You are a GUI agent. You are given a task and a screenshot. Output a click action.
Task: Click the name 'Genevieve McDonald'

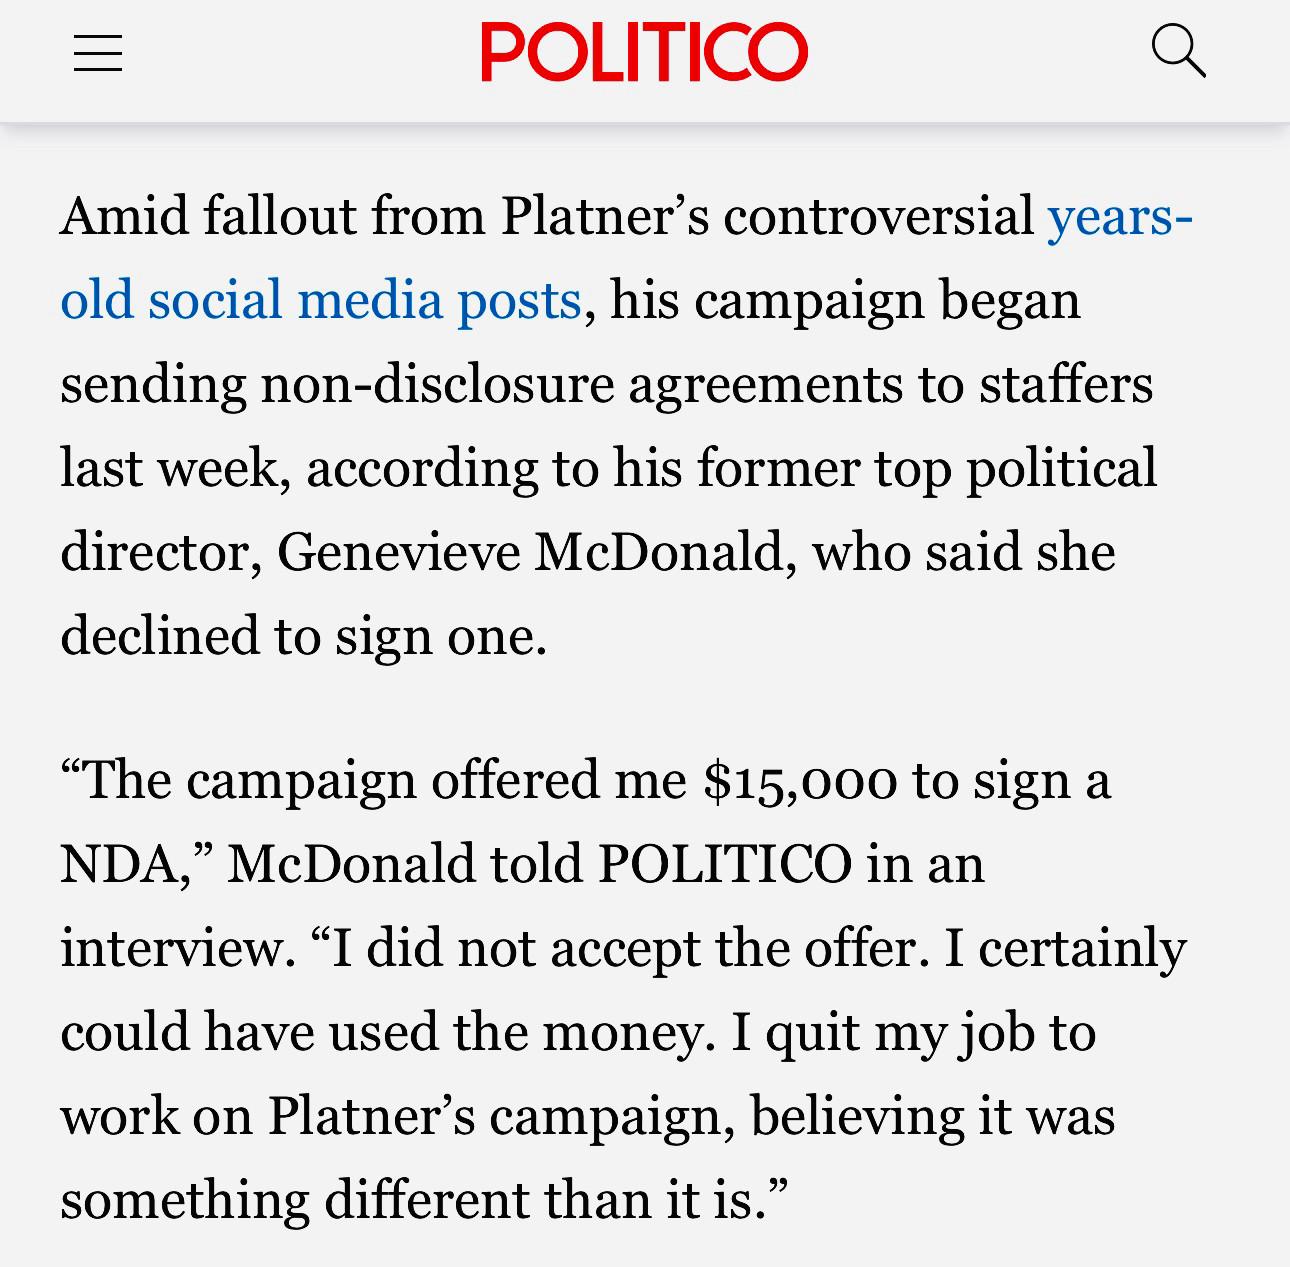(x=529, y=552)
